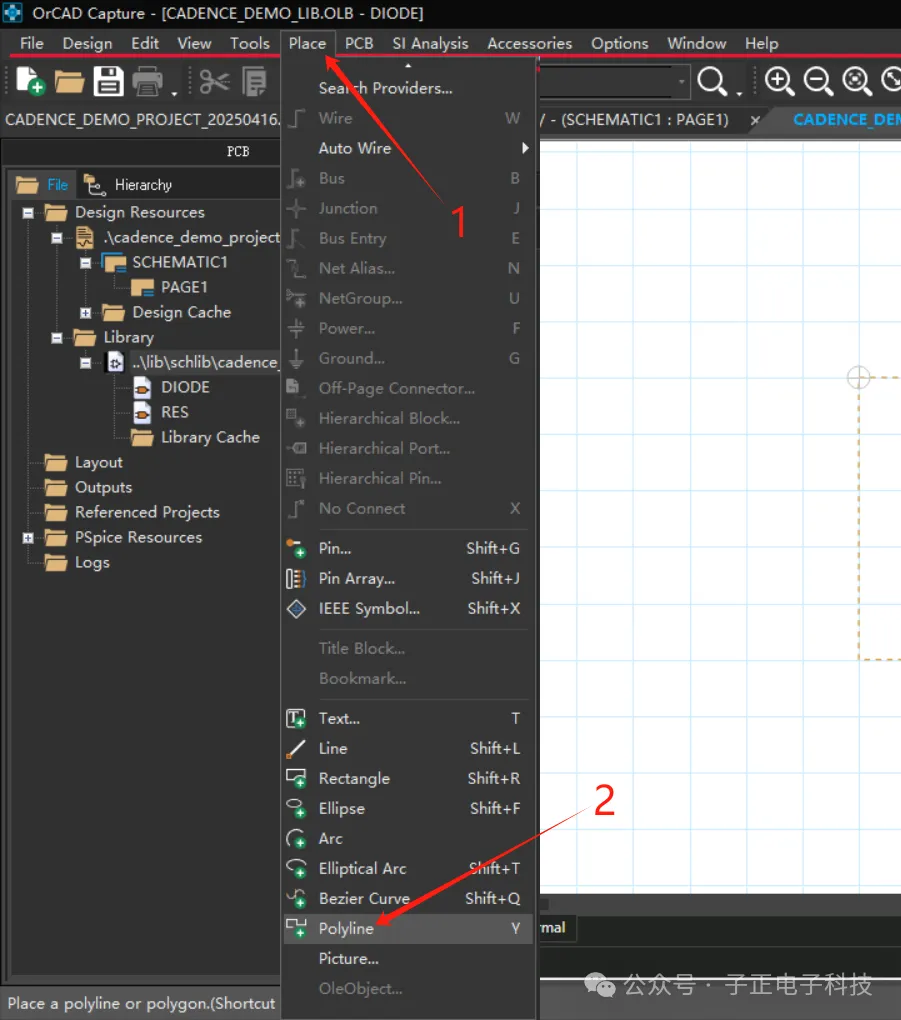Collapse the .\cadence_demo_project design node
Image resolution: width=901 pixels, height=1020 pixels.
coord(57,238)
